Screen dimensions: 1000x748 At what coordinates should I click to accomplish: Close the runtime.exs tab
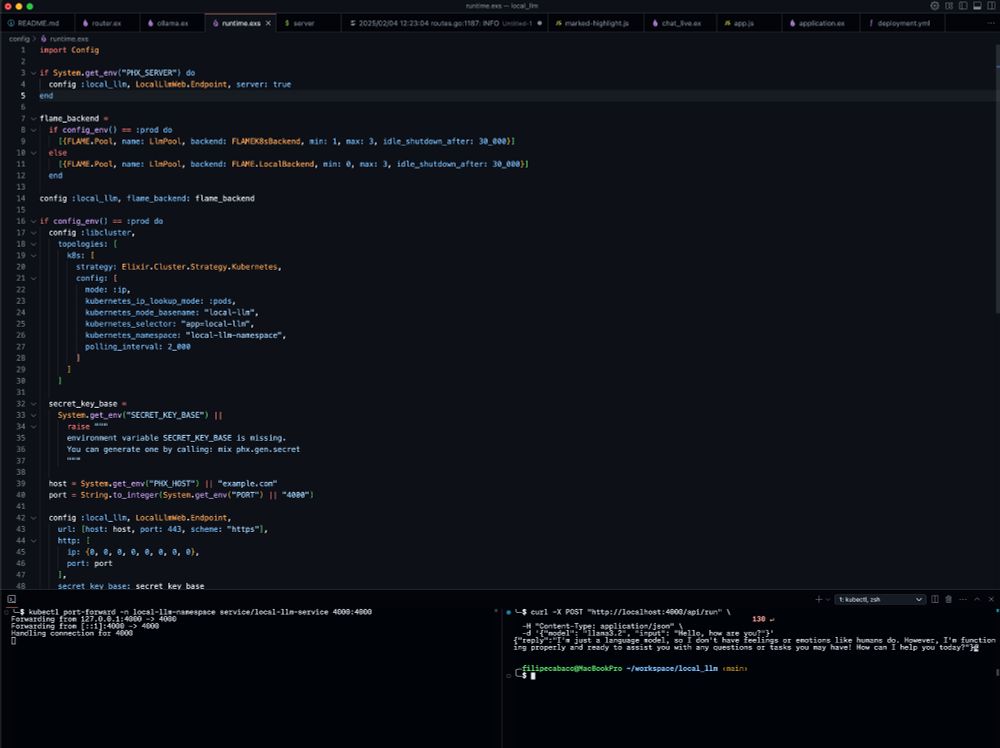coord(268,23)
